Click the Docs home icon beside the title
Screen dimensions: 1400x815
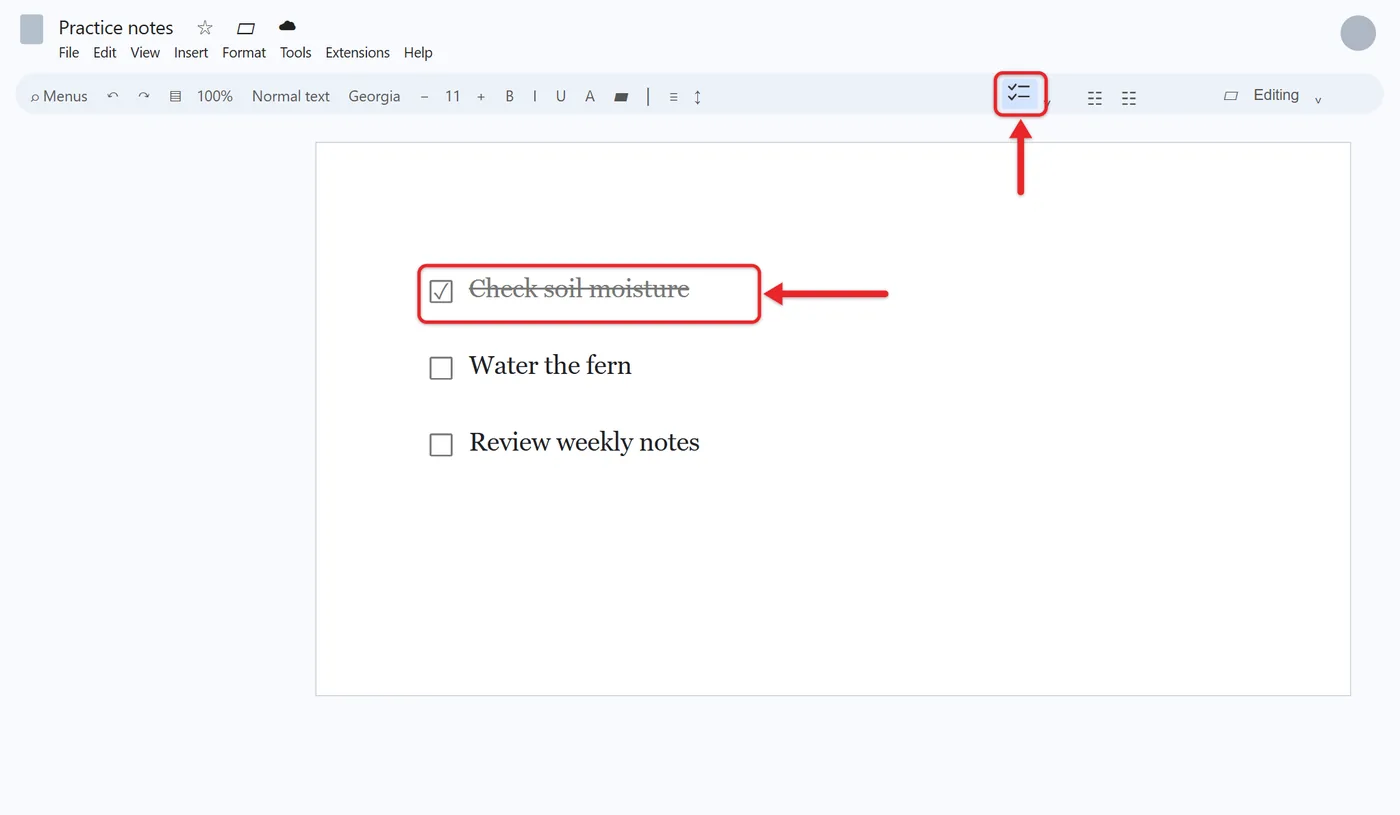pos(31,29)
